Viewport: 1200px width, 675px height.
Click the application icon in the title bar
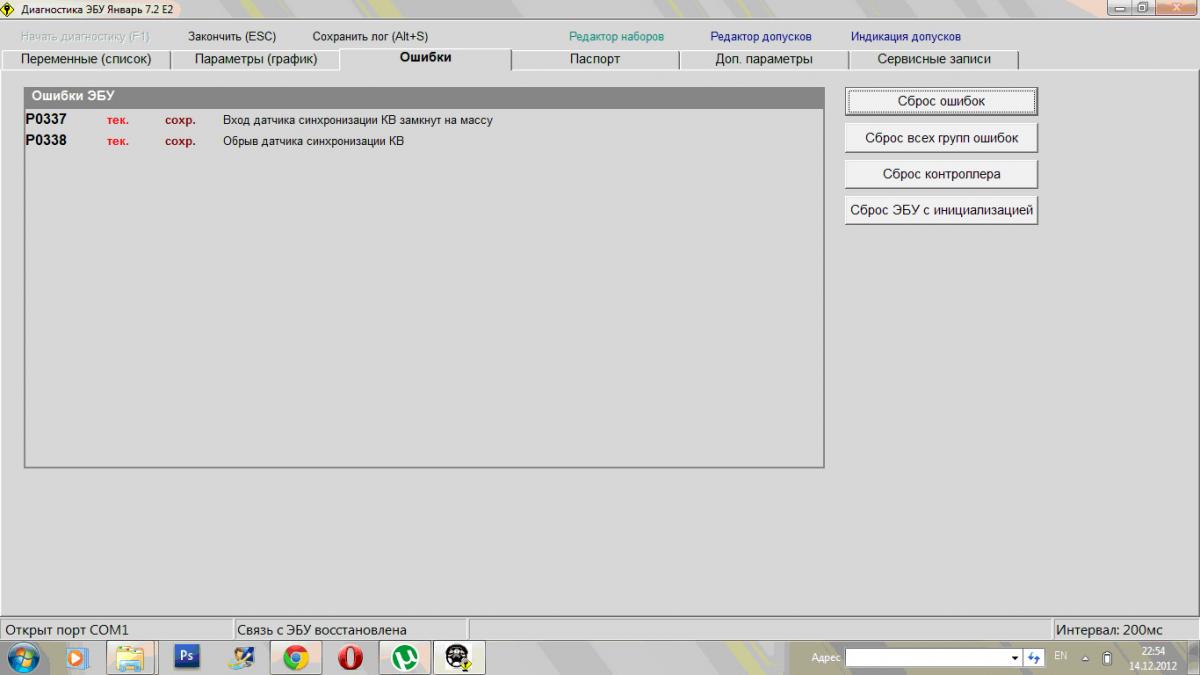(9, 8)
